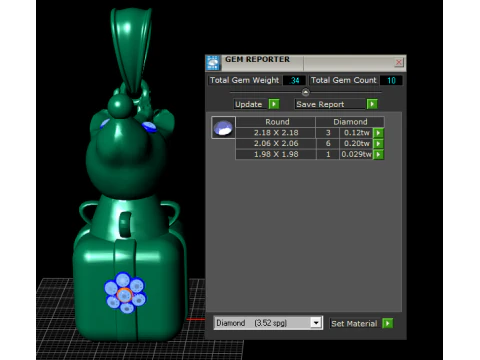The width and height of the screenshot is (480, 360).
Task: Click the 0.029tw weight cell
Action: (x=356, y=154)
